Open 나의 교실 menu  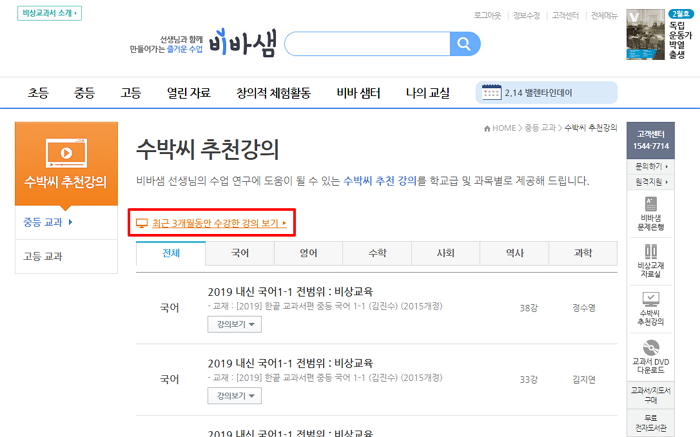coord(428,93)
